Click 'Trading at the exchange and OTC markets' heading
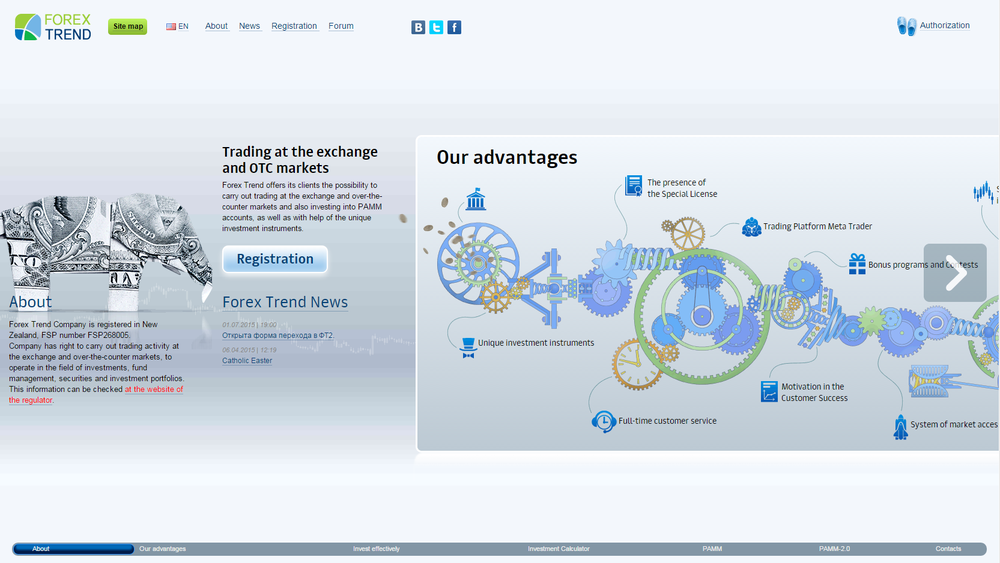 [300, 160]
